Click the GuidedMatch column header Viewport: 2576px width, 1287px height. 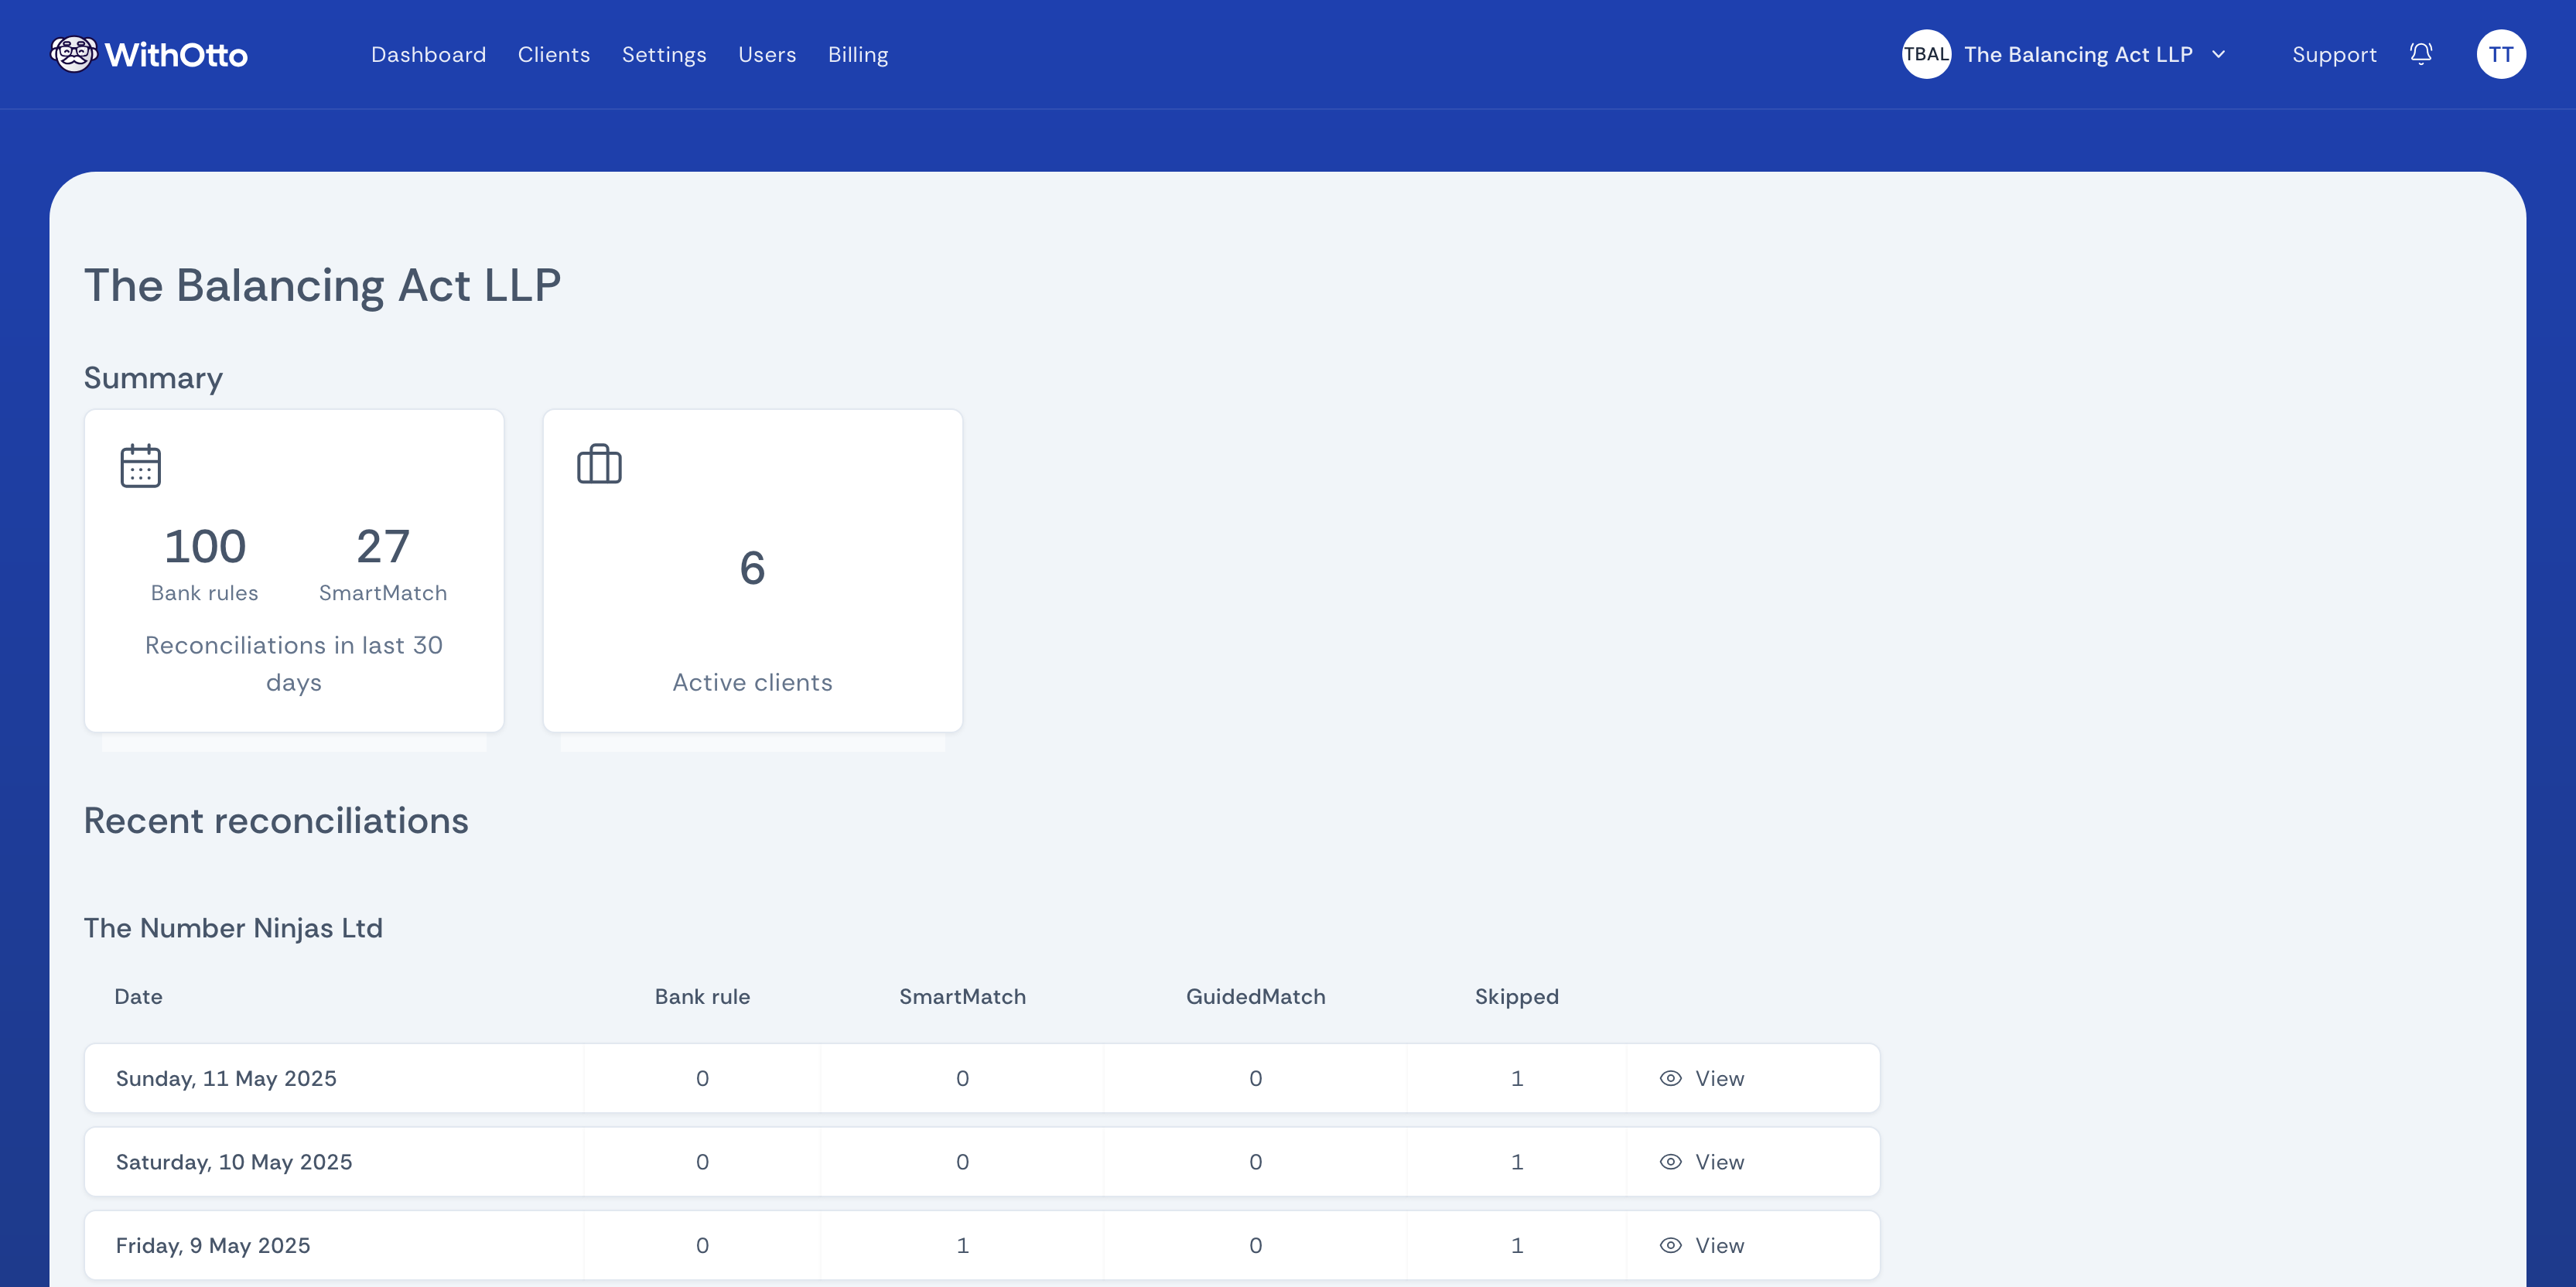click(x=1255, y=996)
